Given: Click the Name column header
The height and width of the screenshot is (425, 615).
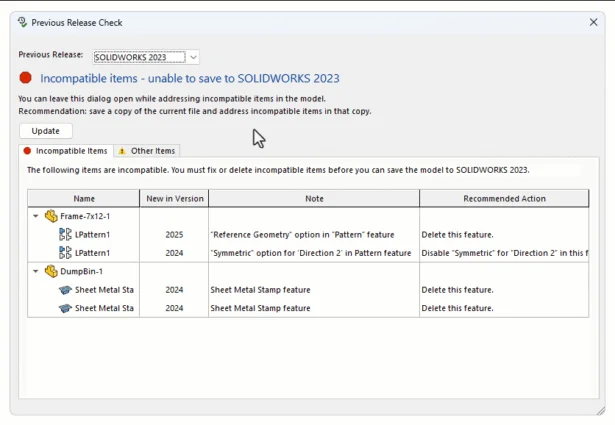Looking at the screenshot, I should 84,198.
